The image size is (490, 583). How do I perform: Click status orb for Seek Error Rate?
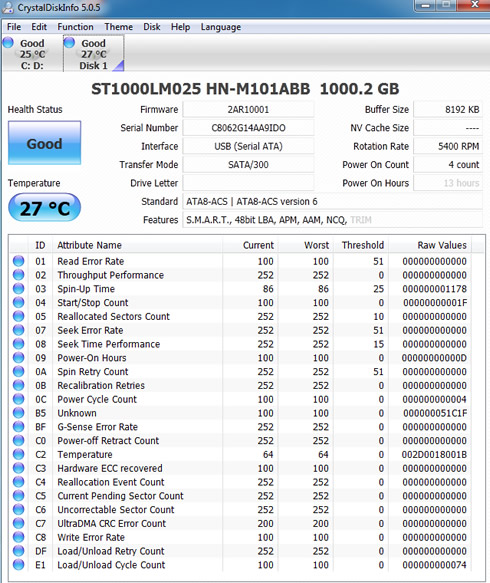click(18, 330)
